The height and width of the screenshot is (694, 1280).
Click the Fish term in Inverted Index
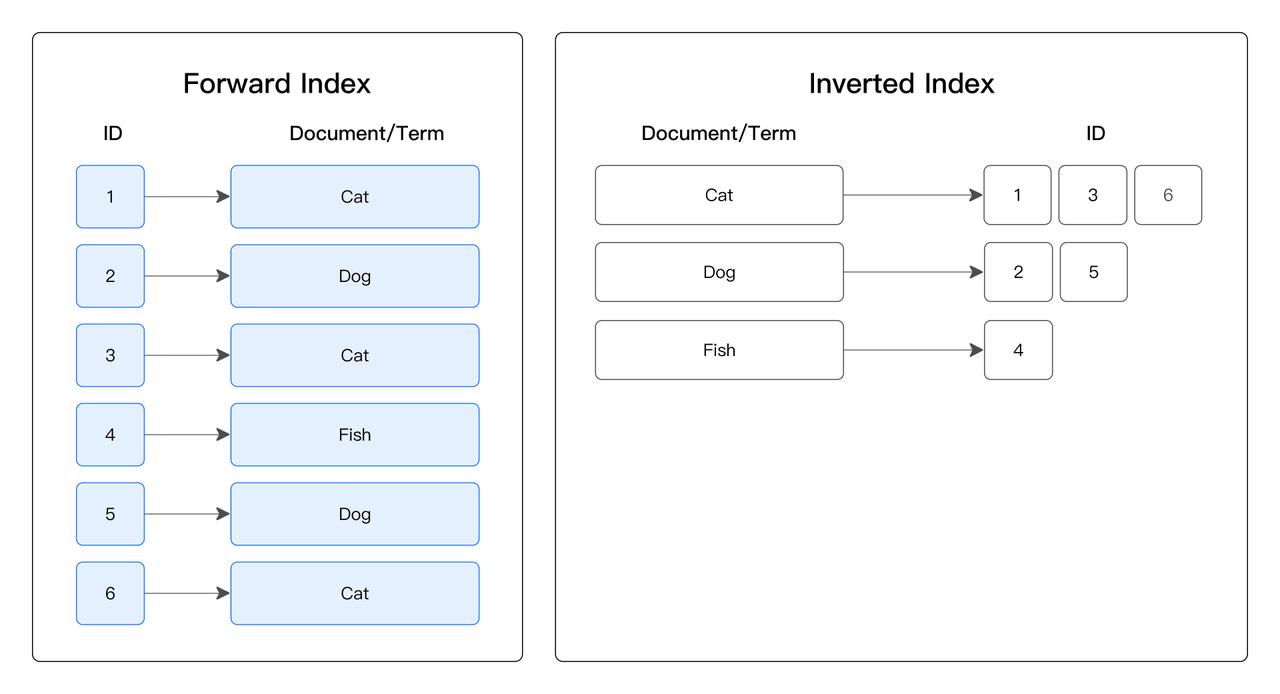(719, 350)
